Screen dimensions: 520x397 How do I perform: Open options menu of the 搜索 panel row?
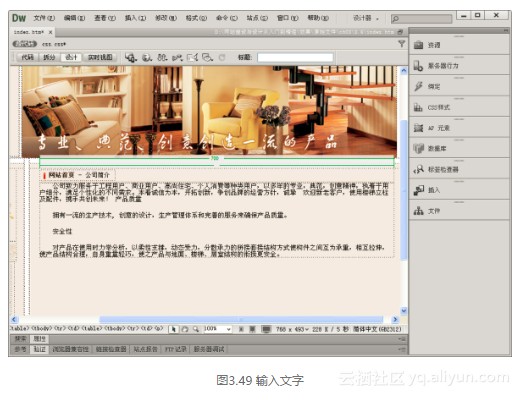coord(403,339)
